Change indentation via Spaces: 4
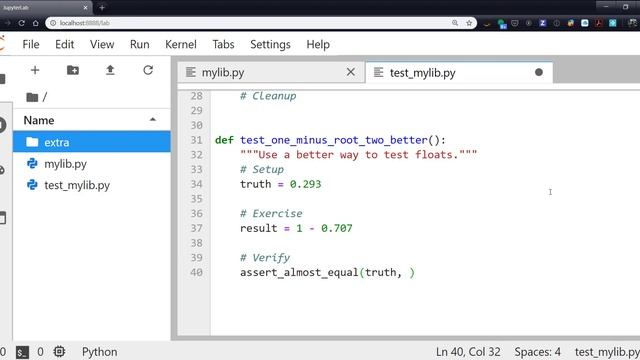 click(x=538, y=352)
